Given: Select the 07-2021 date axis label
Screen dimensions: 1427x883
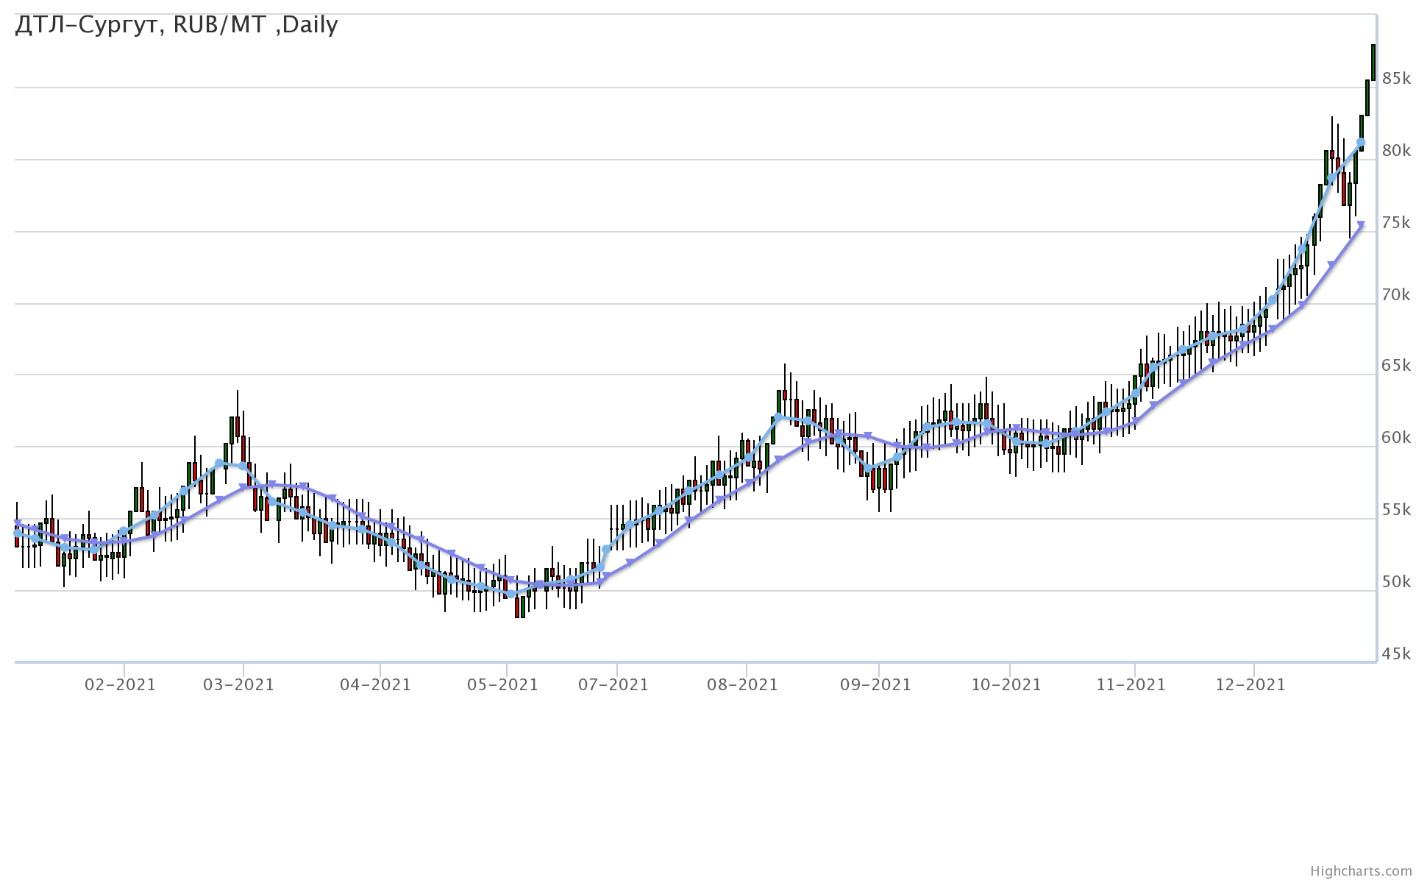Looking at the screenshot, I should pyautogui.click(x=613, y=685).
